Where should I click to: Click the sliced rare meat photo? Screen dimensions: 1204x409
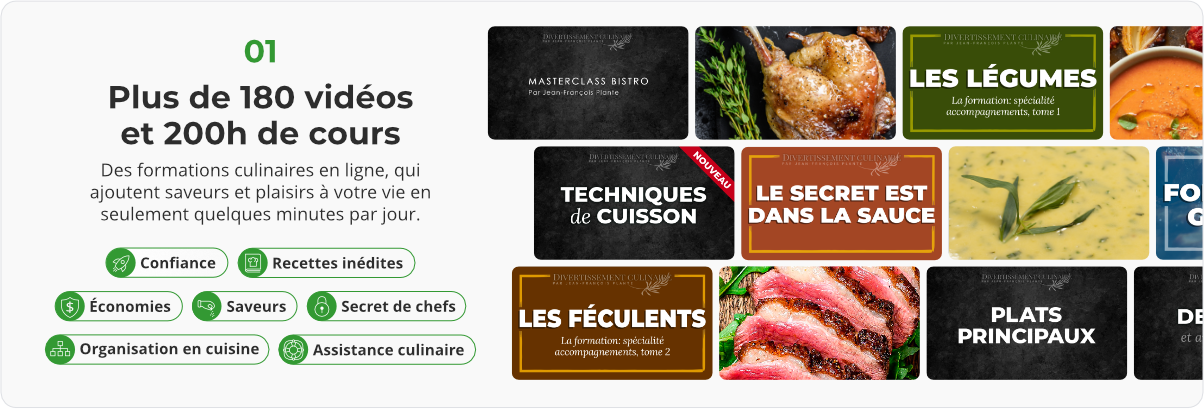819,323
